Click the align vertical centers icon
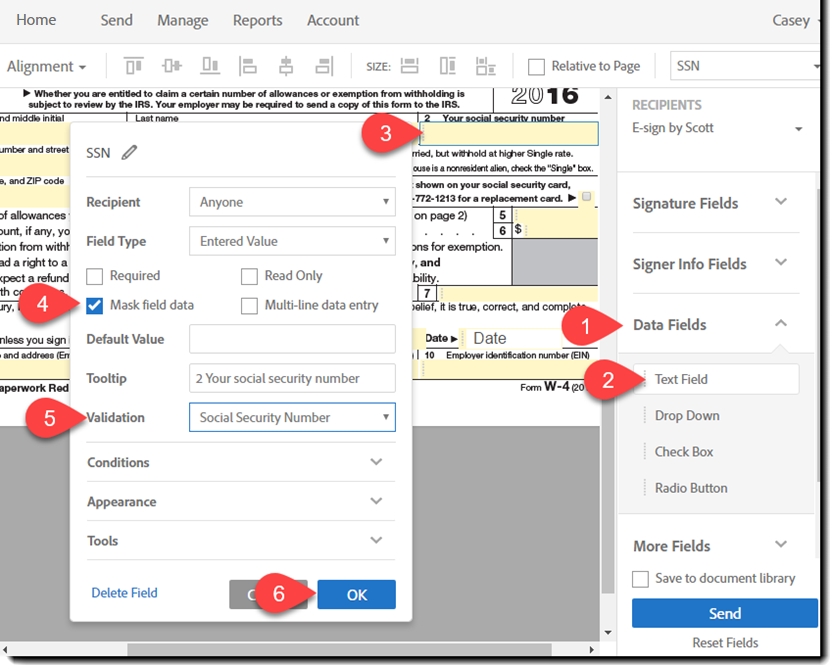This screenshot has height=665, width=830. coord(172,66)
